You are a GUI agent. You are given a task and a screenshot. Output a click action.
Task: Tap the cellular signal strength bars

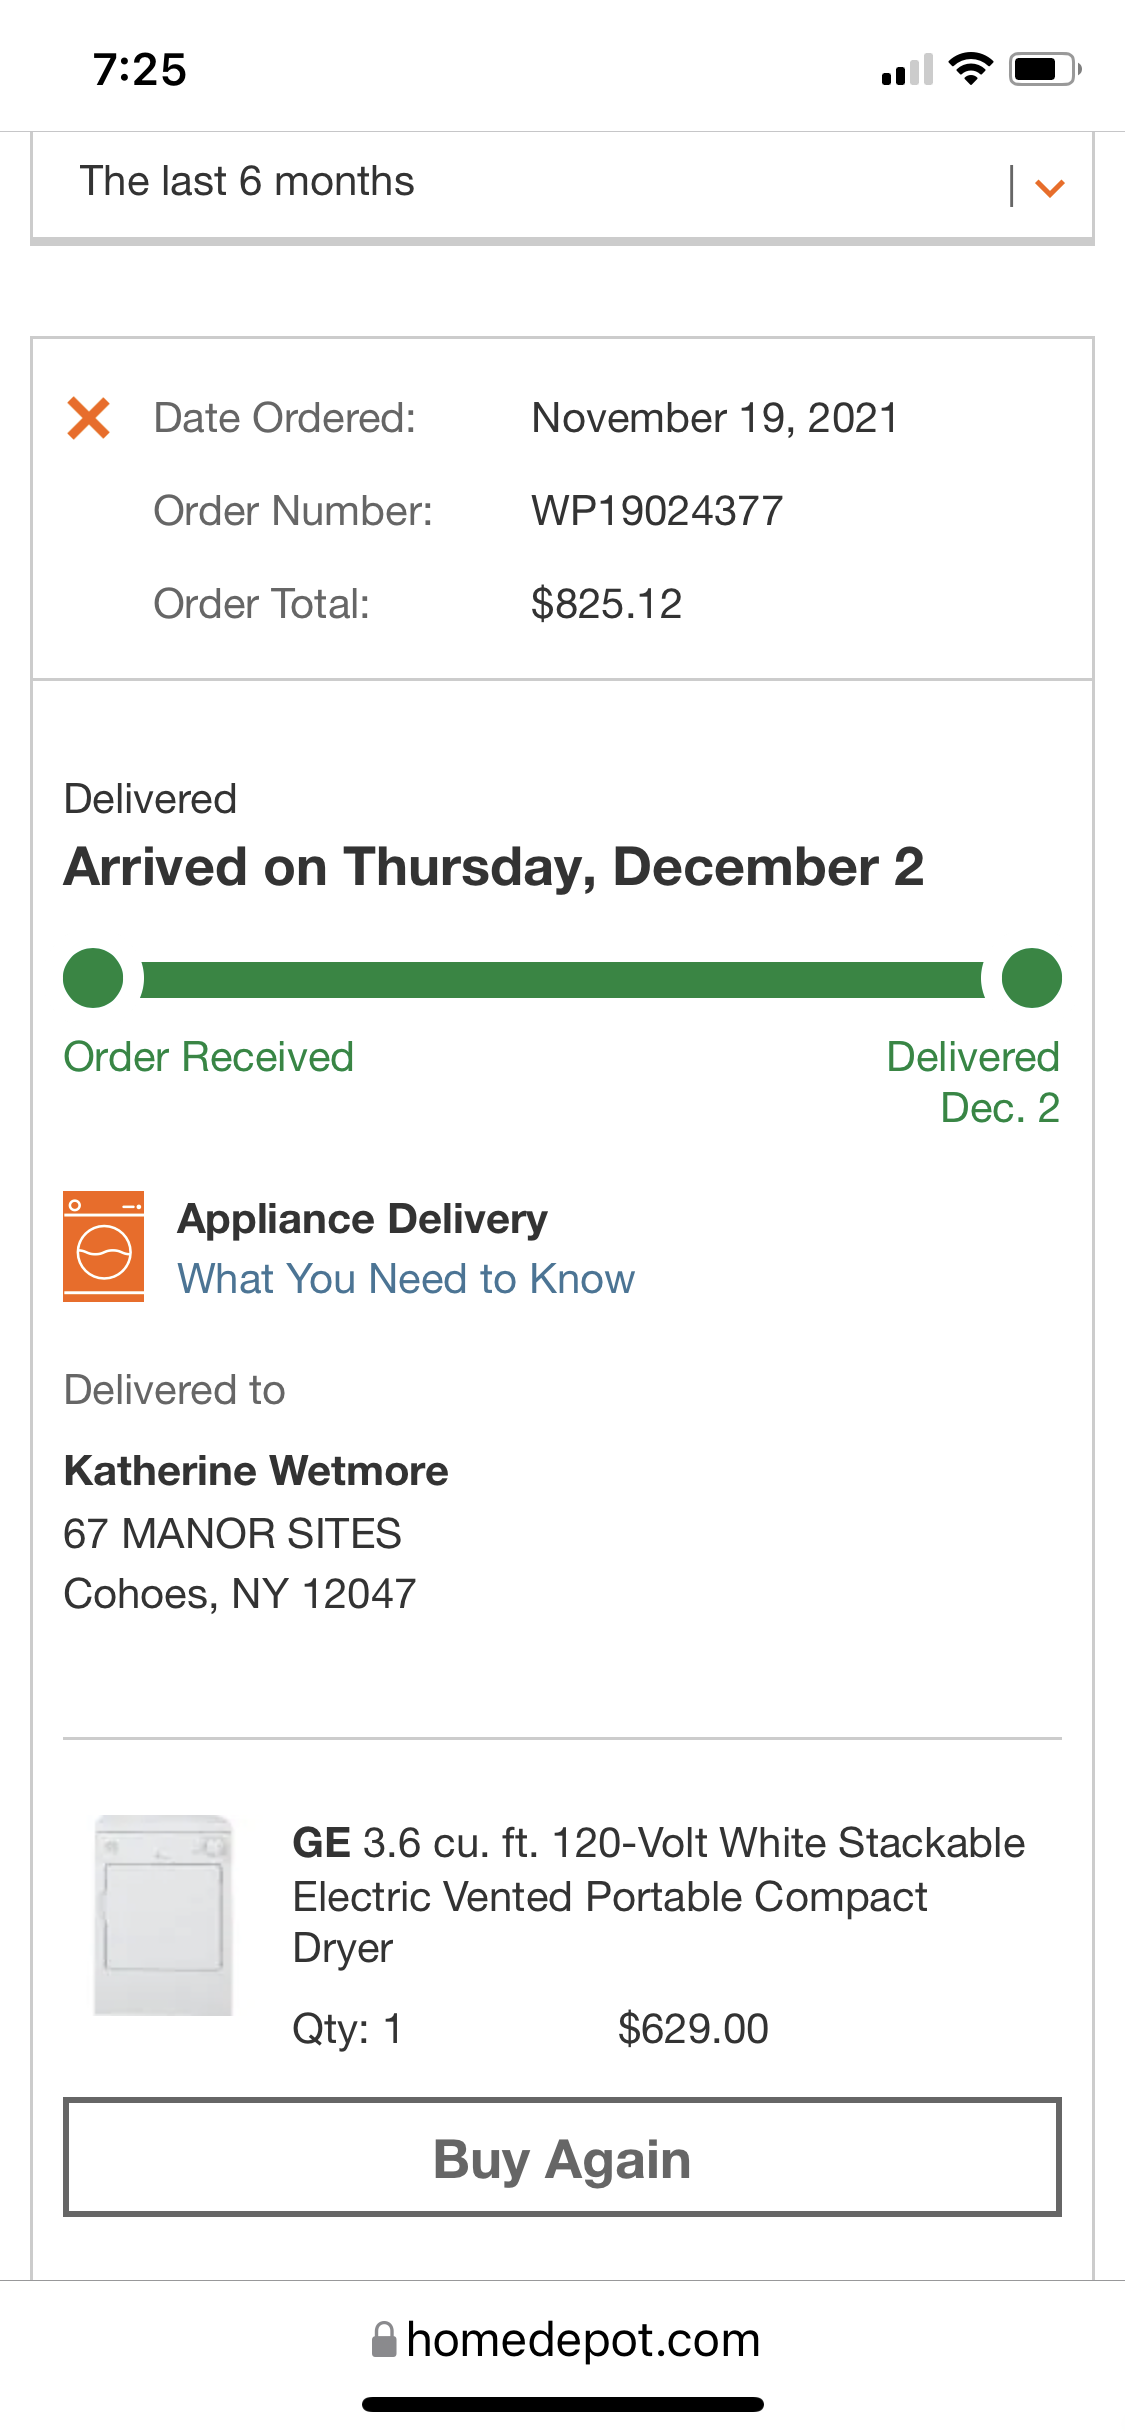tap(907, 70)
